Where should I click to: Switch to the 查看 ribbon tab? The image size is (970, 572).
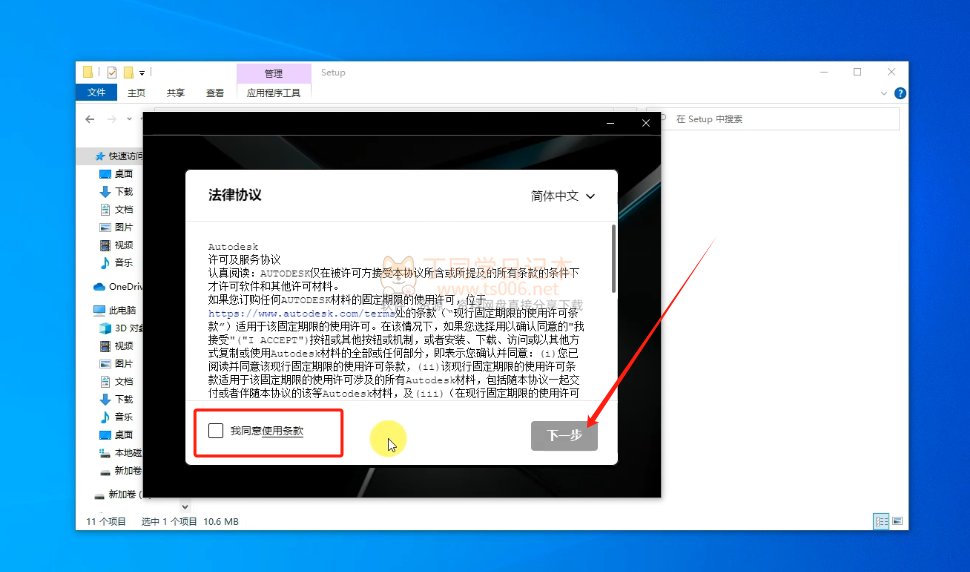215,93
